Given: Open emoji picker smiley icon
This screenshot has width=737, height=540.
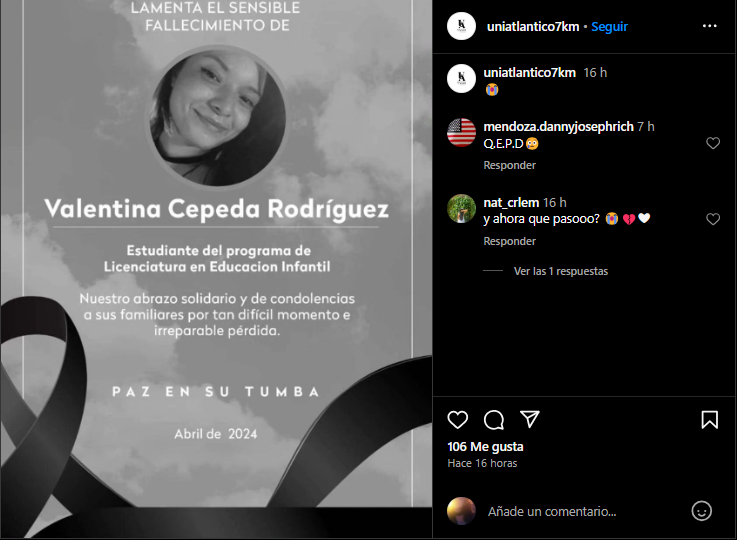Looking at the screenshot, I should [x=702, y=511].
